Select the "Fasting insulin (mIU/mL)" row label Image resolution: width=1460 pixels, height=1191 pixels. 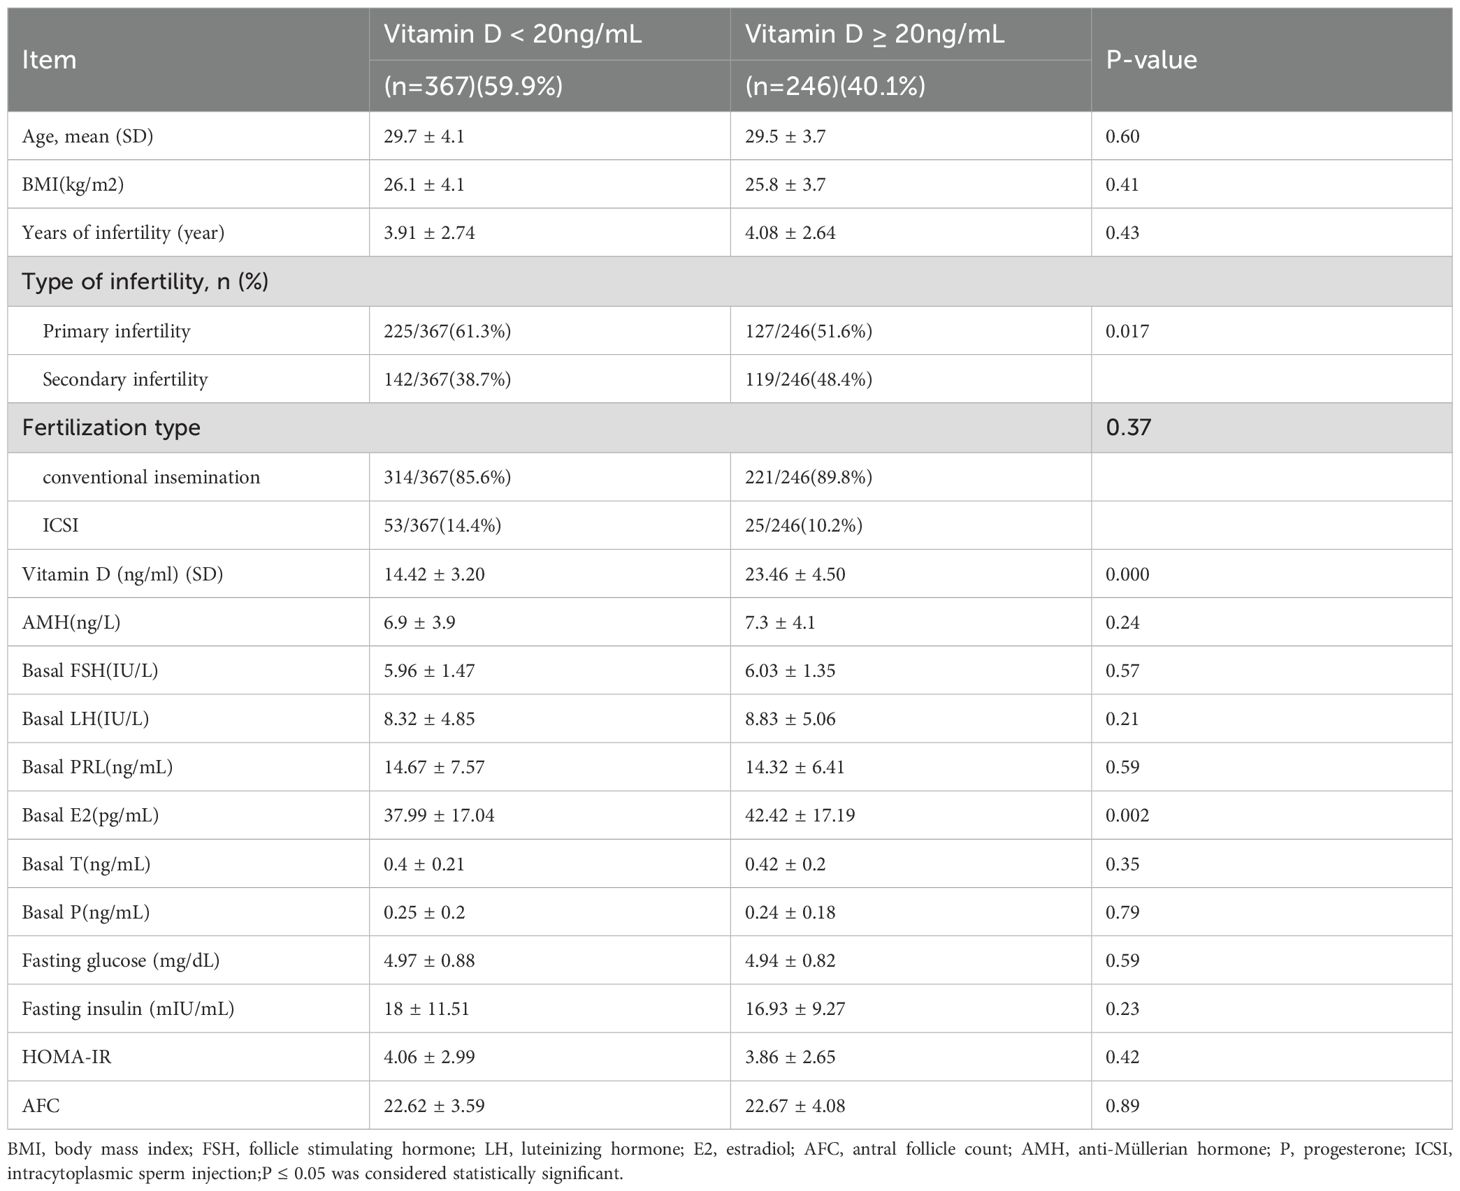click(128, 1008)
